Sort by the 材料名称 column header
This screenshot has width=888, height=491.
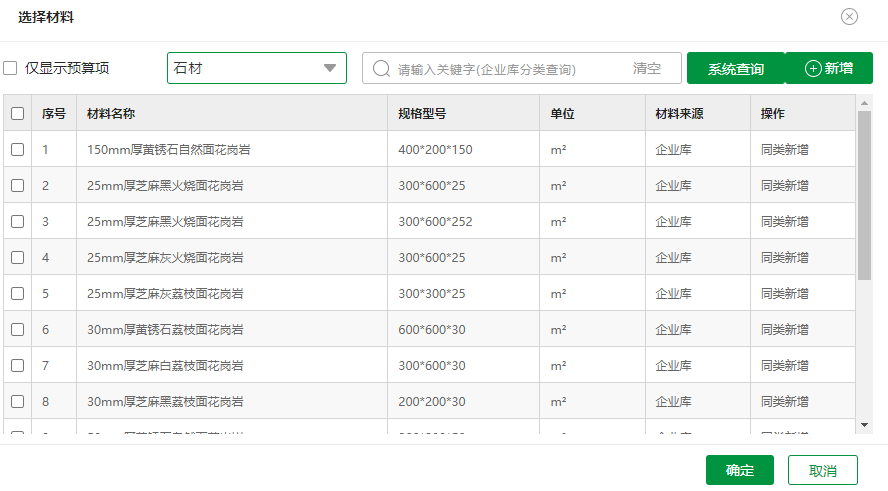pyautogui.click(x=111, y=113)
